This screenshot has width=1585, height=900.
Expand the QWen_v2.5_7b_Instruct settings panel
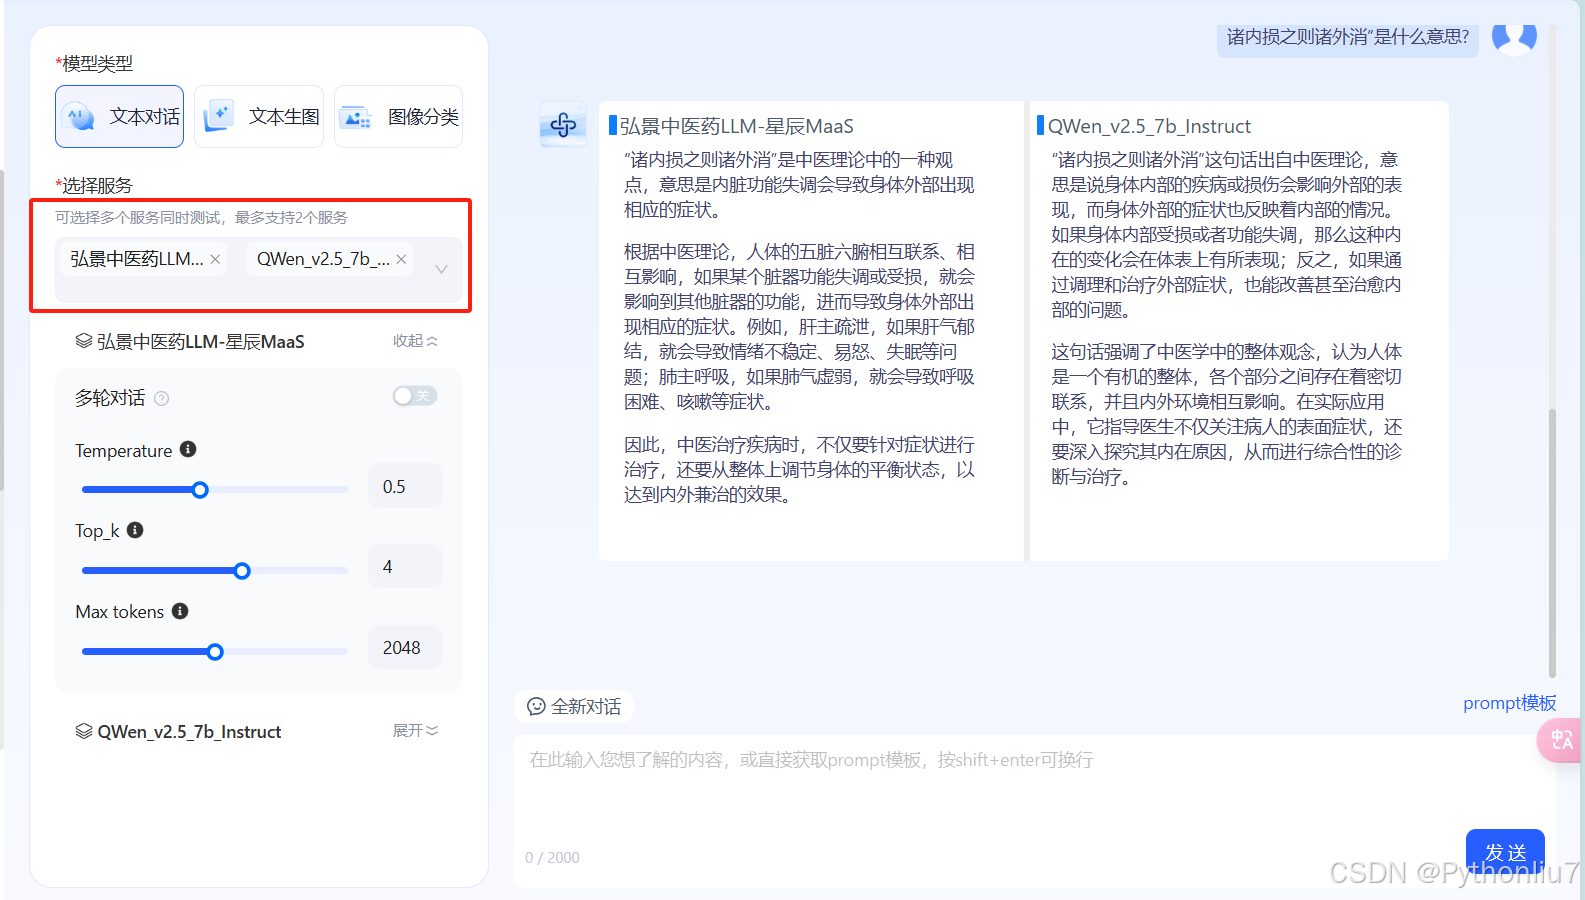pos(415,731)
